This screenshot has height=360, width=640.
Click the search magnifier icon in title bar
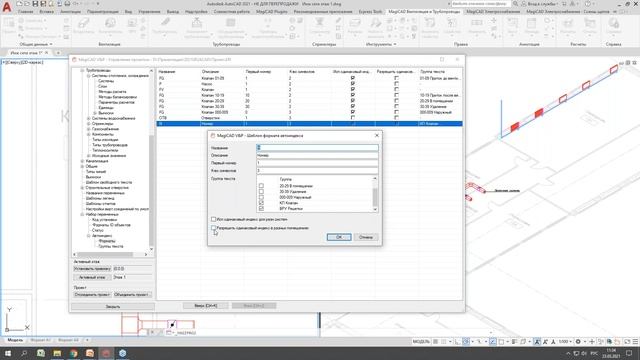(x=516, y=4)
